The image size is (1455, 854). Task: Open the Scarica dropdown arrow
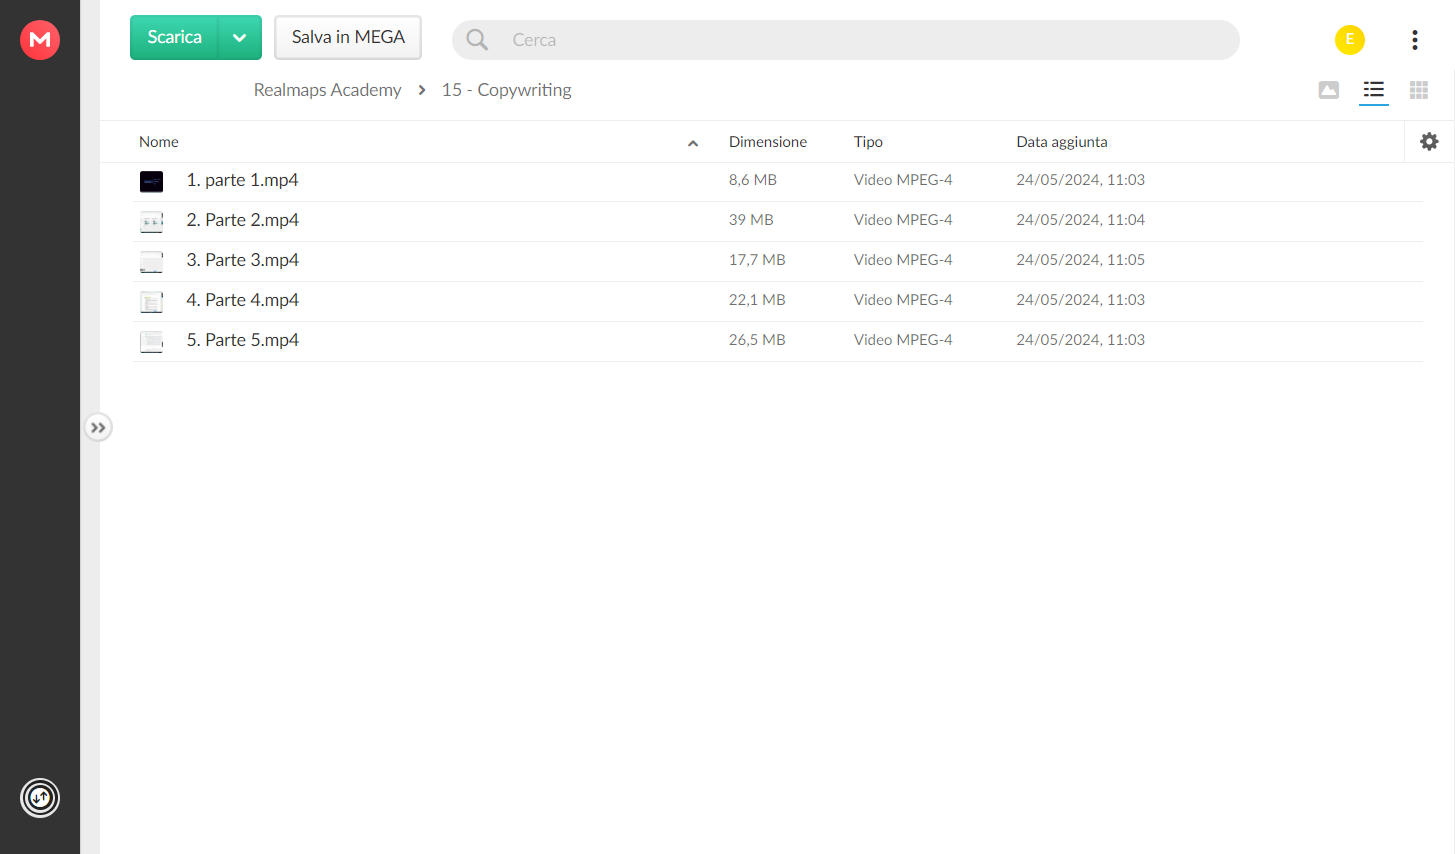pyautogui.click(x=240, y=37)
